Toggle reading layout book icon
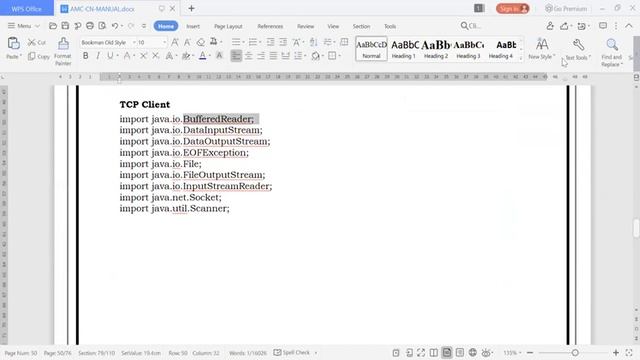Viewport: 640px width, 360px height. click(433, 352)
